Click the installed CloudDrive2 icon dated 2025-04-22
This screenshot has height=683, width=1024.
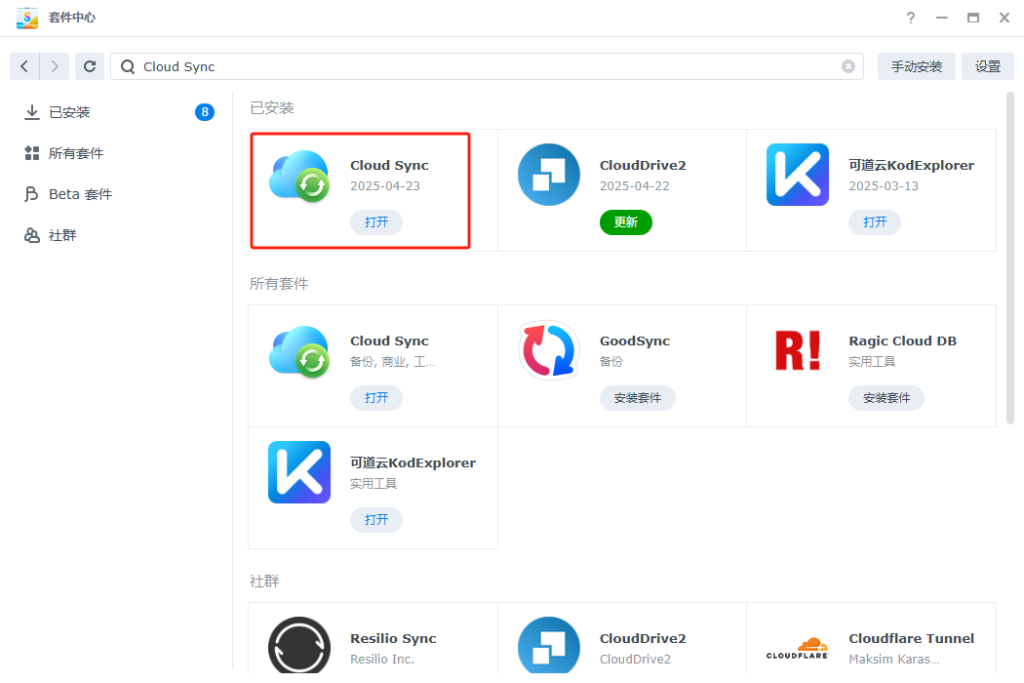click(549, 175)
